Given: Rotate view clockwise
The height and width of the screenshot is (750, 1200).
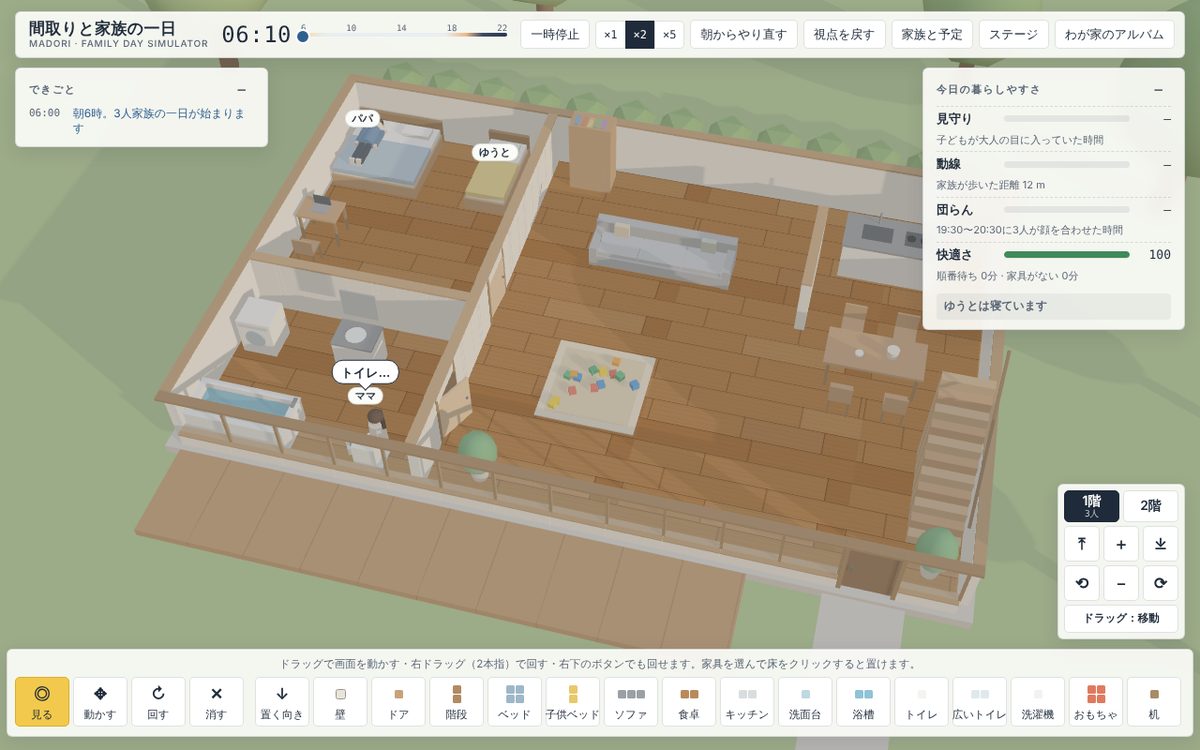Looking at the screenshot, I should (1160, 583).
